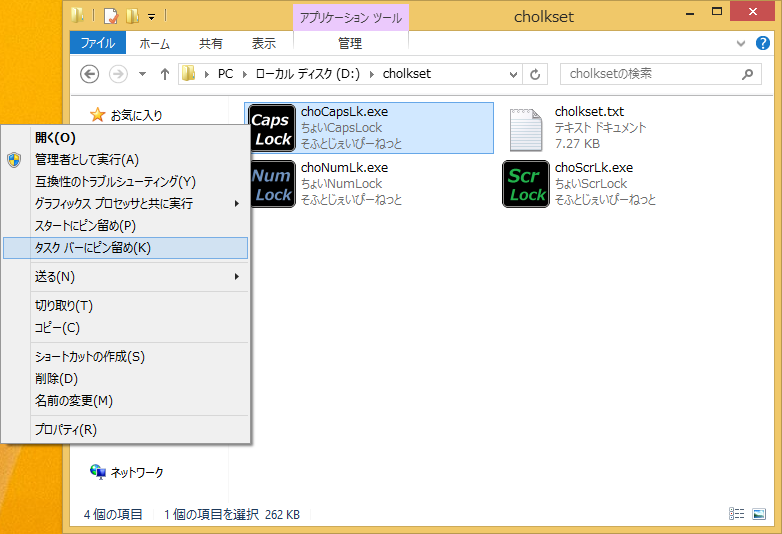The image size is (782, 534).
Task: Go up one folder level
Action: (x=165, y=74)
